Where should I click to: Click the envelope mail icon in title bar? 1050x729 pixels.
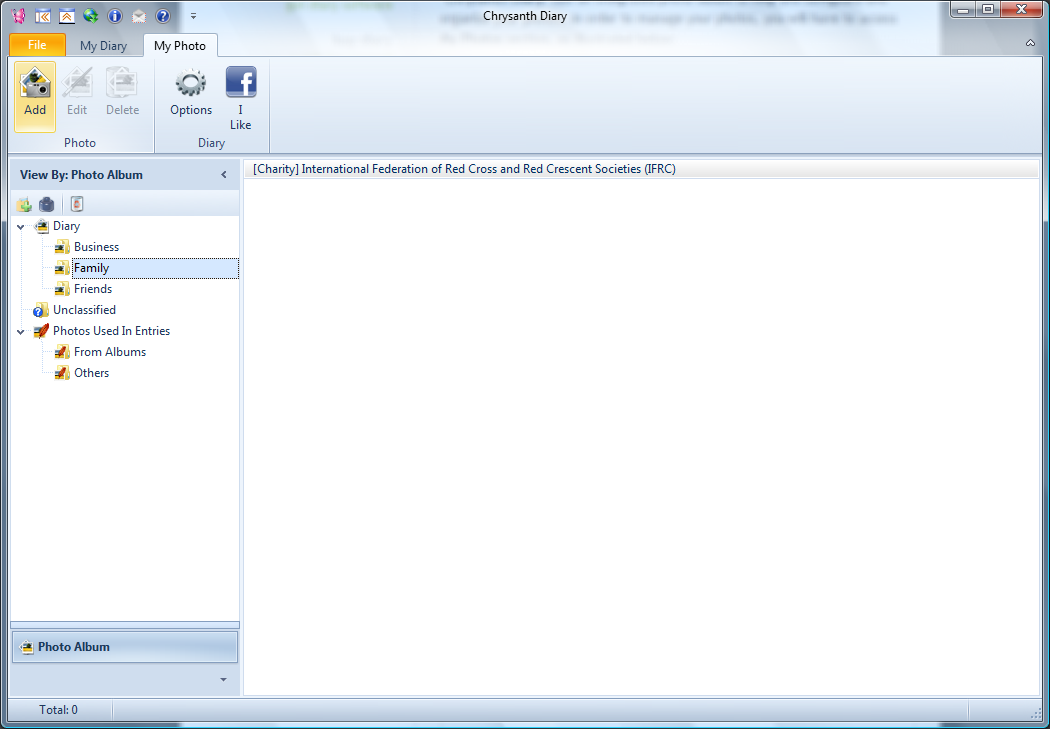138,16
